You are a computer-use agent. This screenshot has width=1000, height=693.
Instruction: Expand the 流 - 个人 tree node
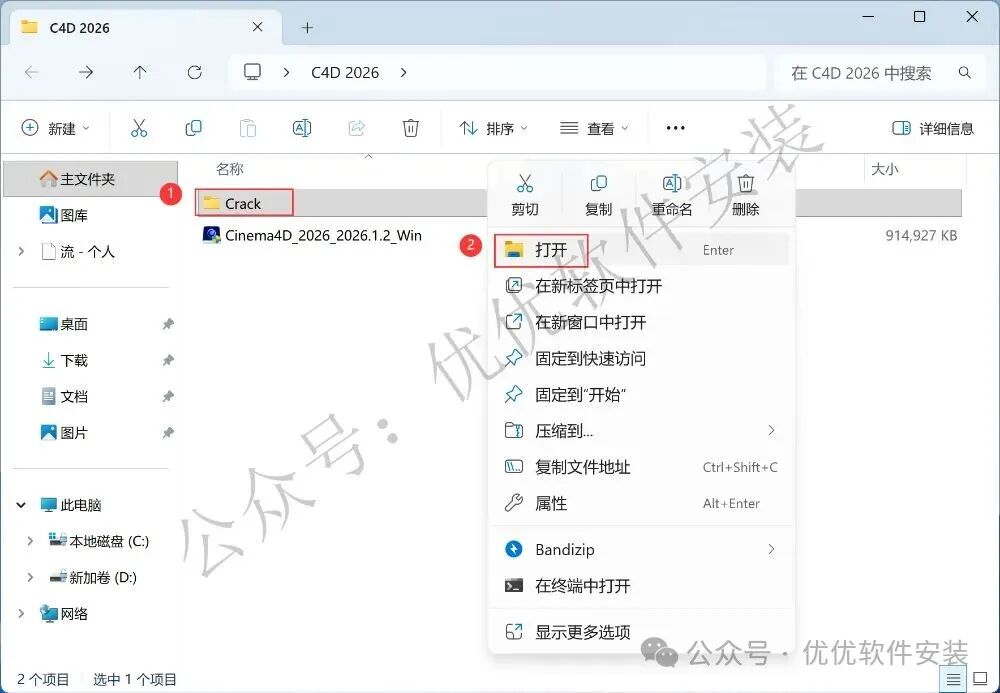click(22, 252)
